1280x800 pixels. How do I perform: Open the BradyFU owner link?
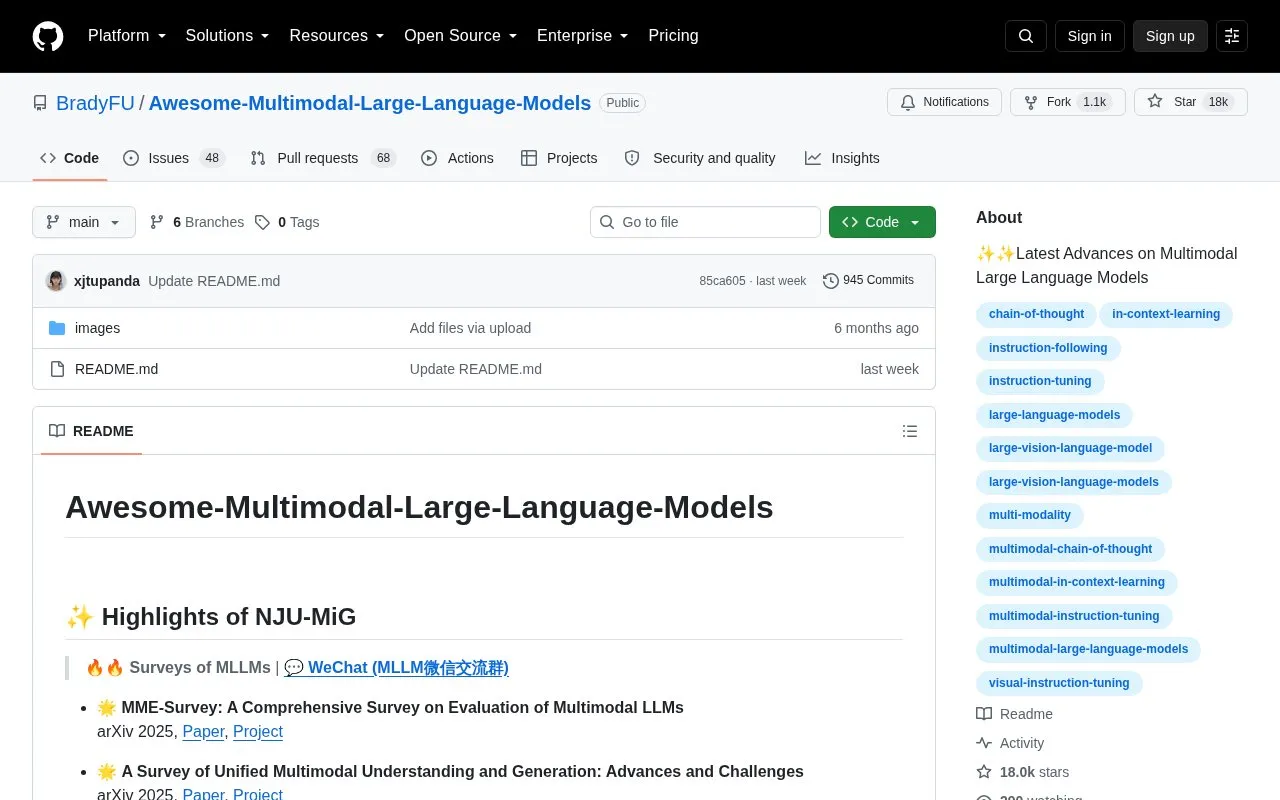pos(95,103)
